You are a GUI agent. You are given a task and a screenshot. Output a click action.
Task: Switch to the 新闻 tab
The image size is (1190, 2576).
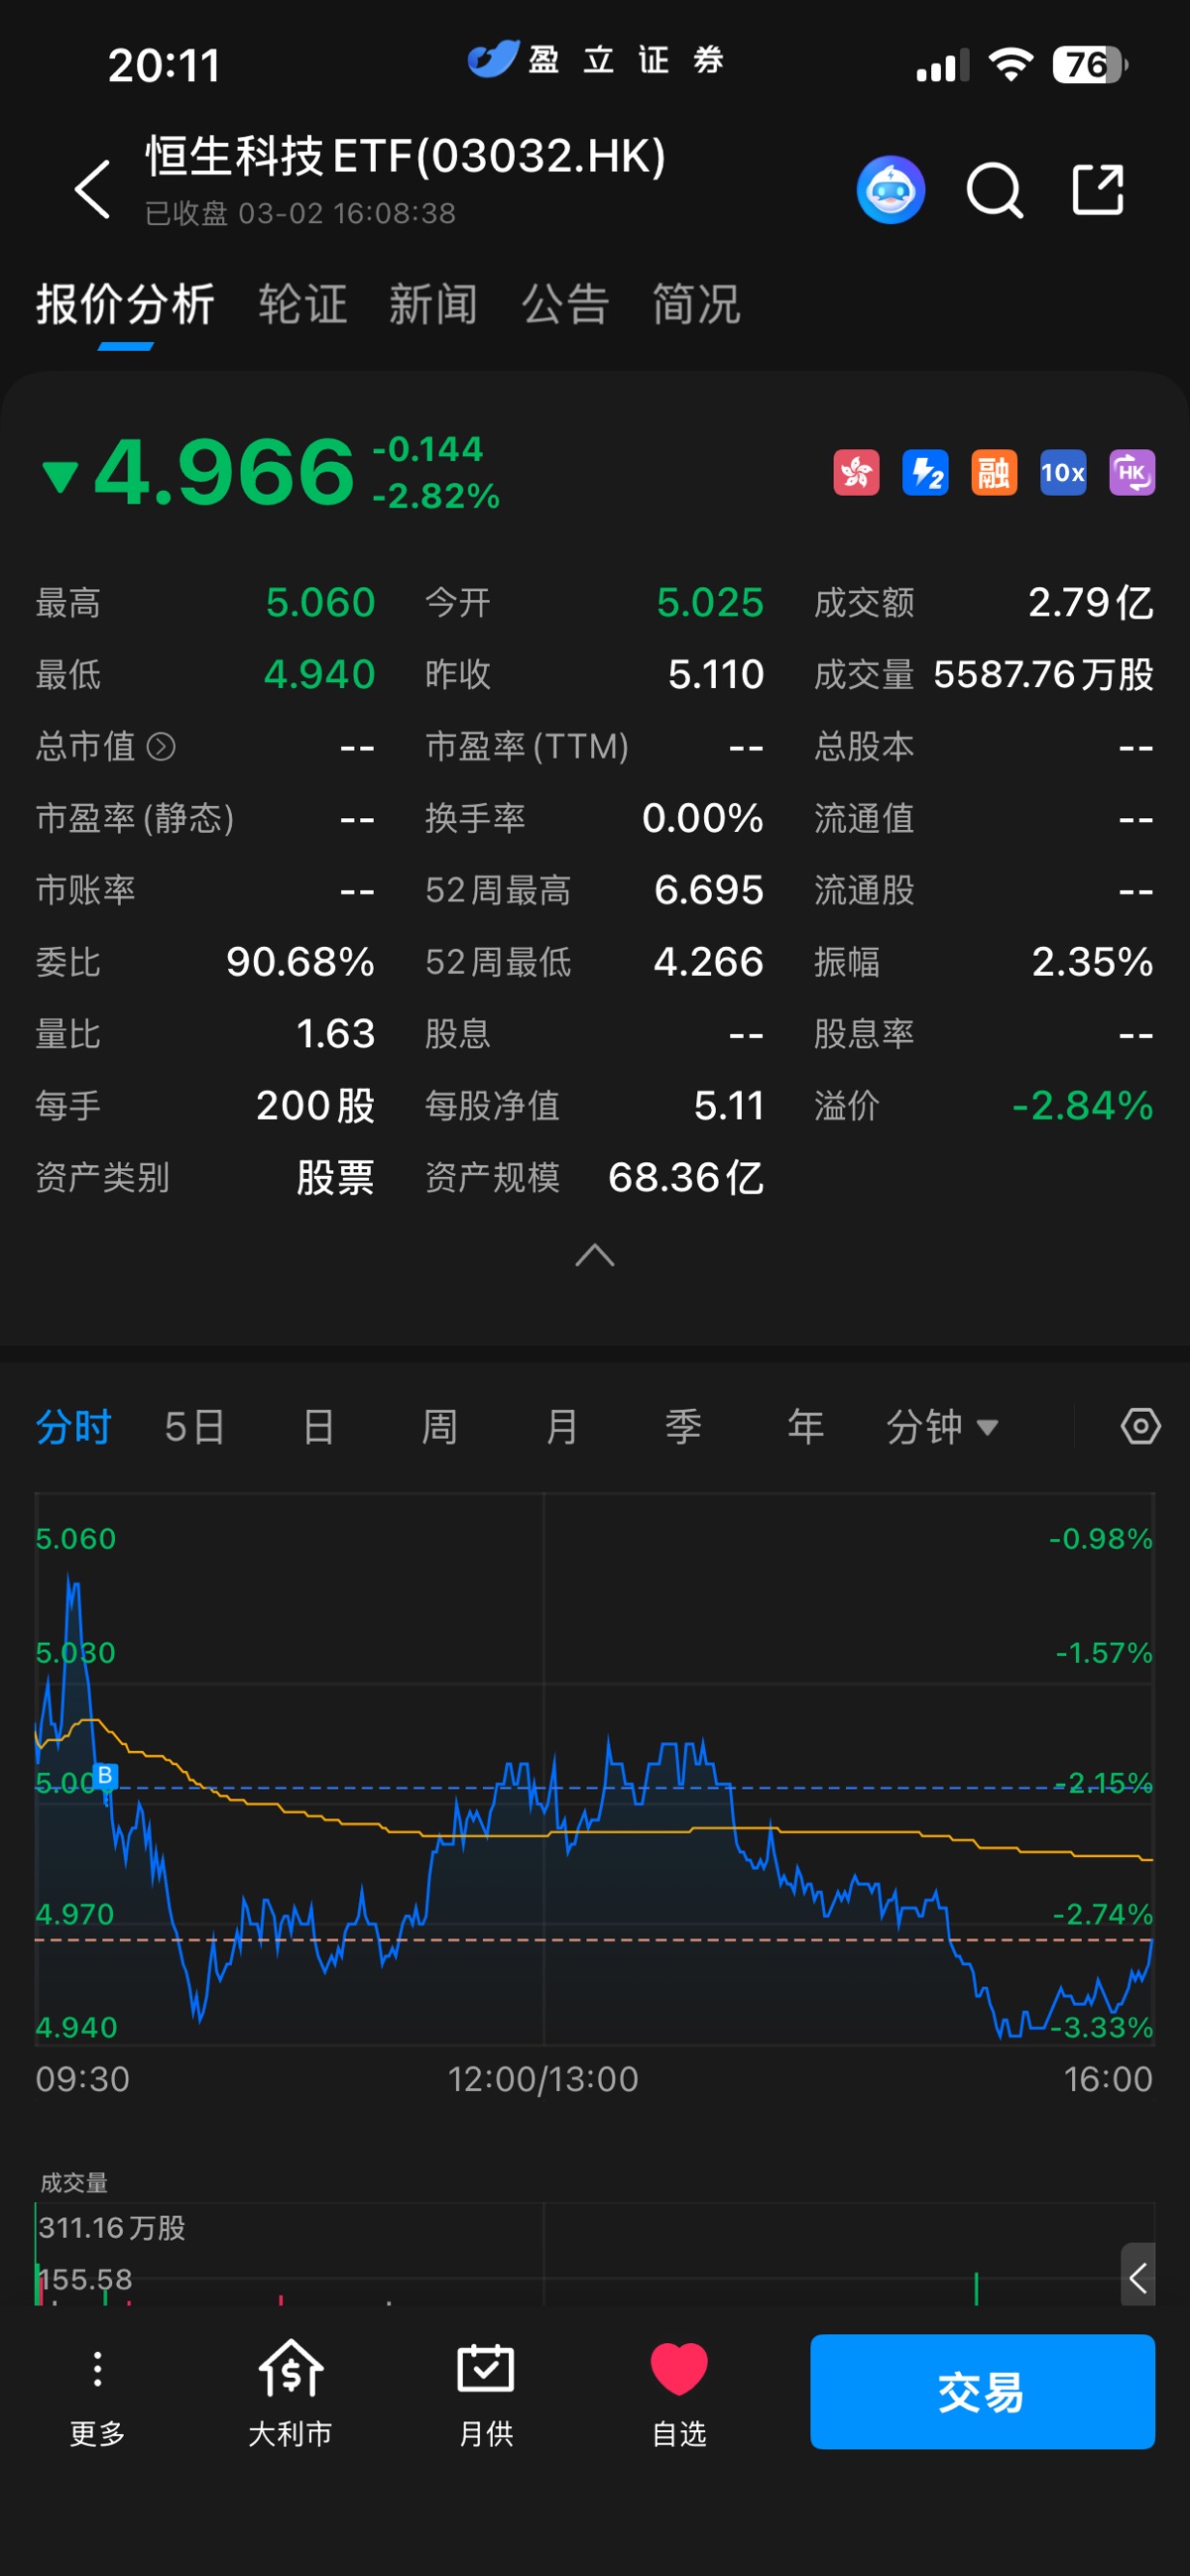(x=433, y=304)
